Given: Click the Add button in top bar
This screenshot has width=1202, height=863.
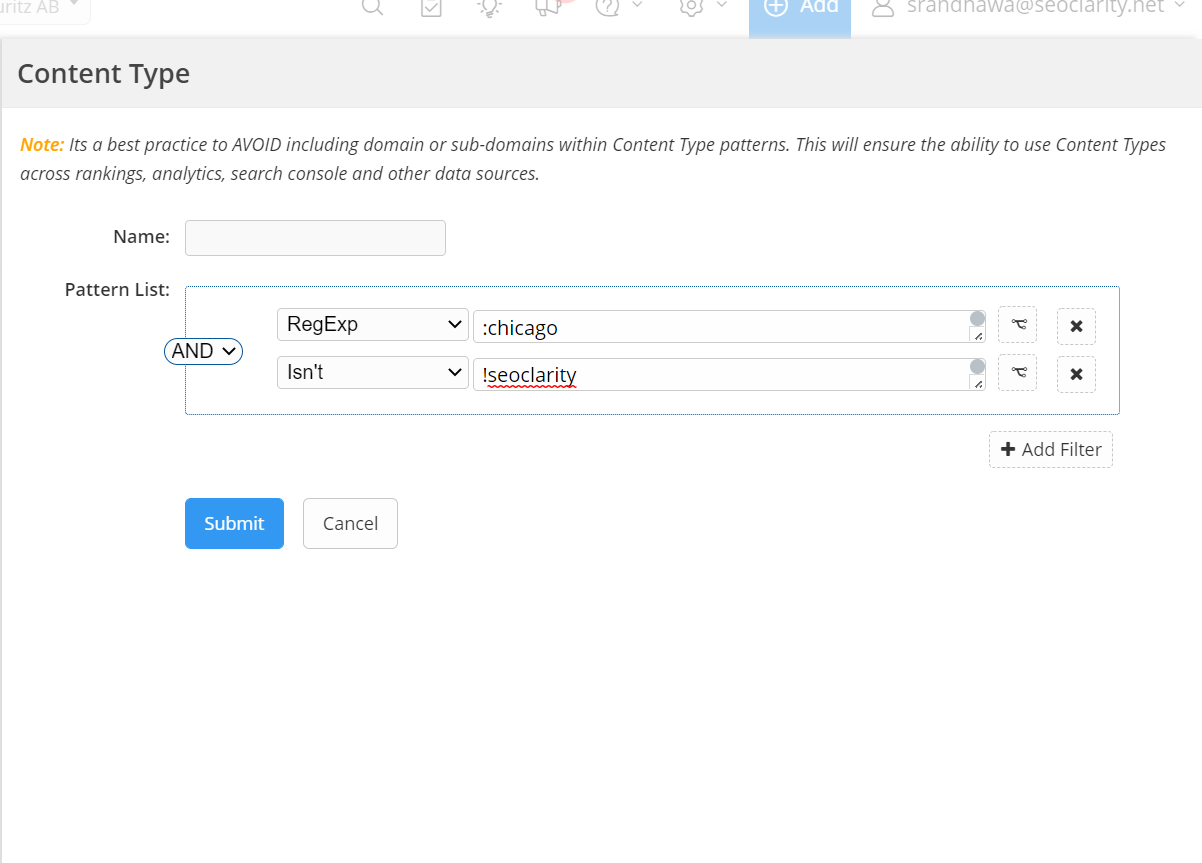Looking at the screenshot, I should (x=800, y=10).
